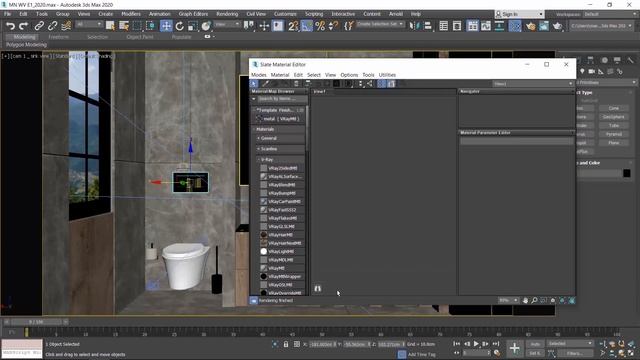
Task: Collapse the V-Ray materials group
Action: click(x=280, y=160)
